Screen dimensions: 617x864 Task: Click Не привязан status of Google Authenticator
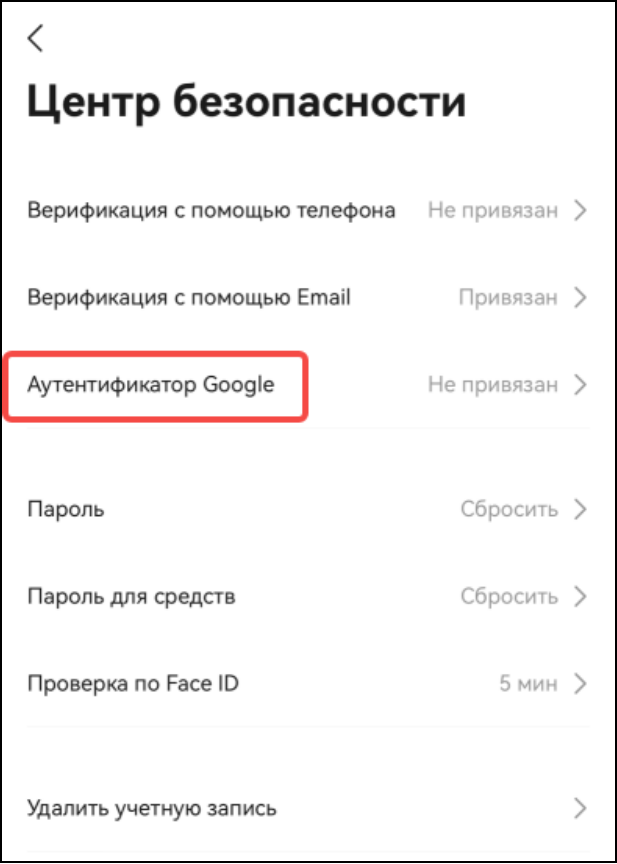point(493,386)
